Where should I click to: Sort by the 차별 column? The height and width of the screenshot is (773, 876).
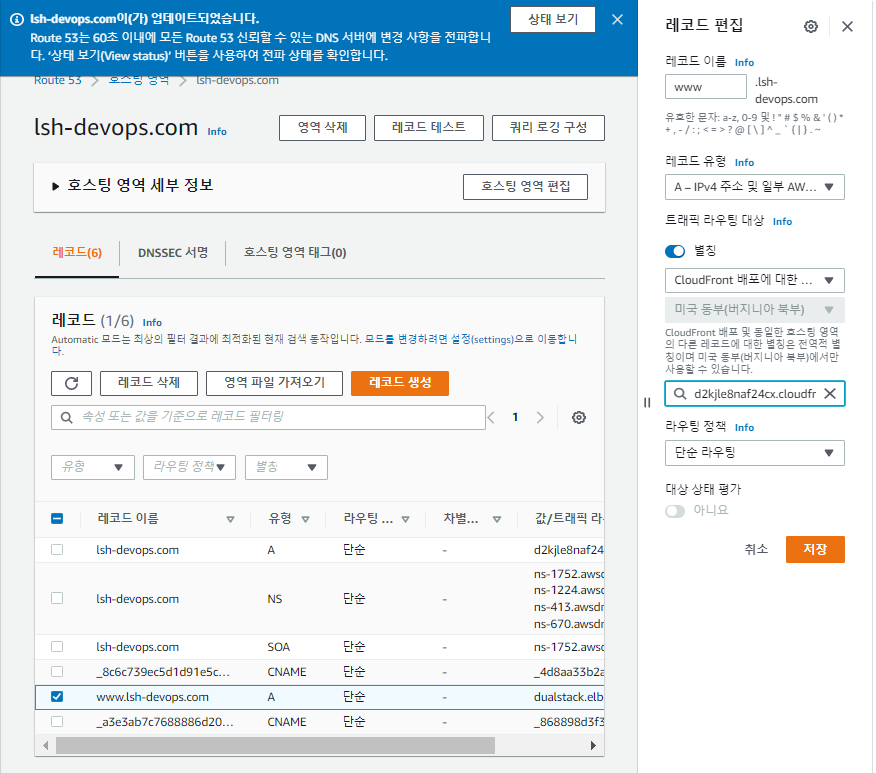pos(497,519)
